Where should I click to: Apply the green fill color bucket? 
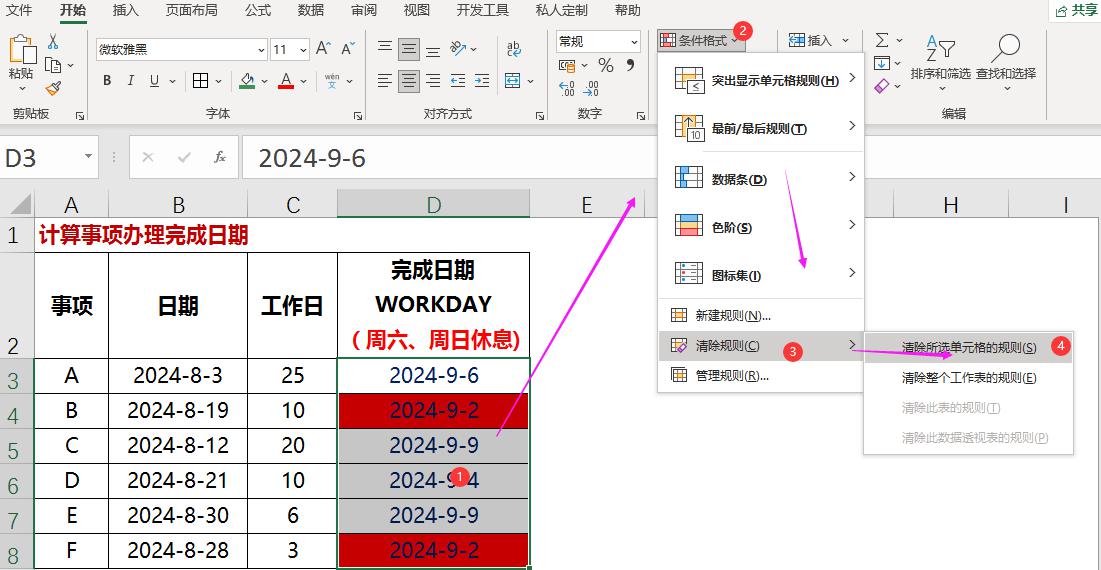(246, 81)
